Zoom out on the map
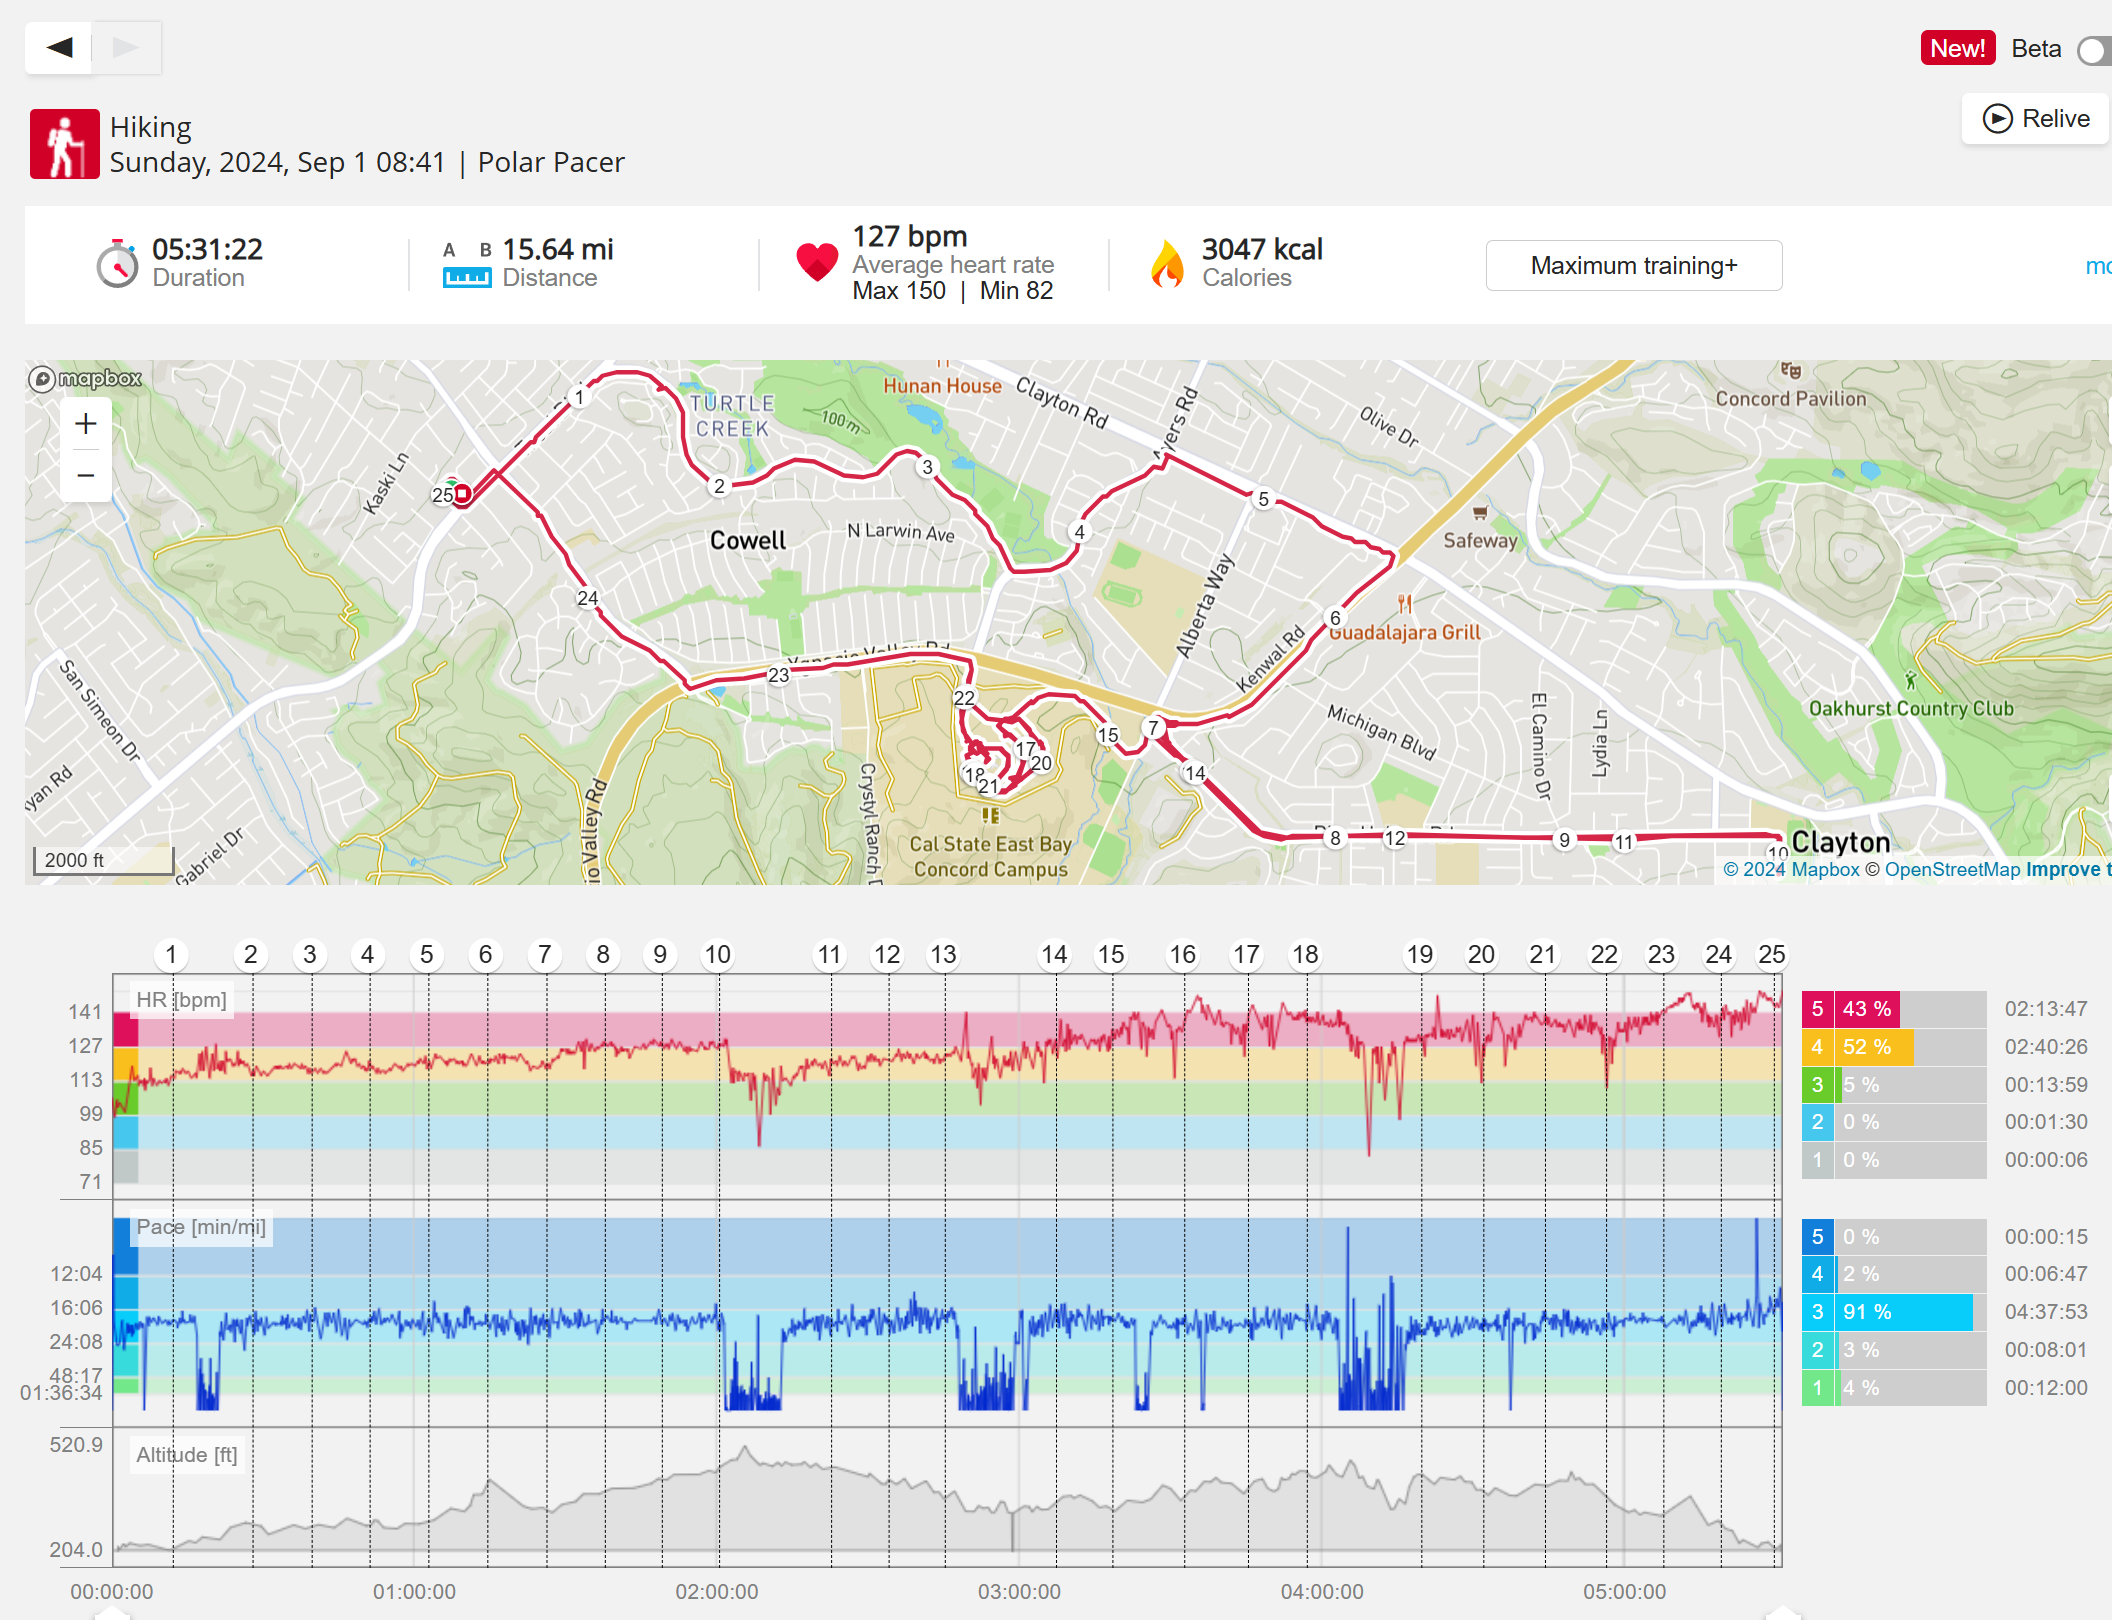 click(x=86, y=476)
